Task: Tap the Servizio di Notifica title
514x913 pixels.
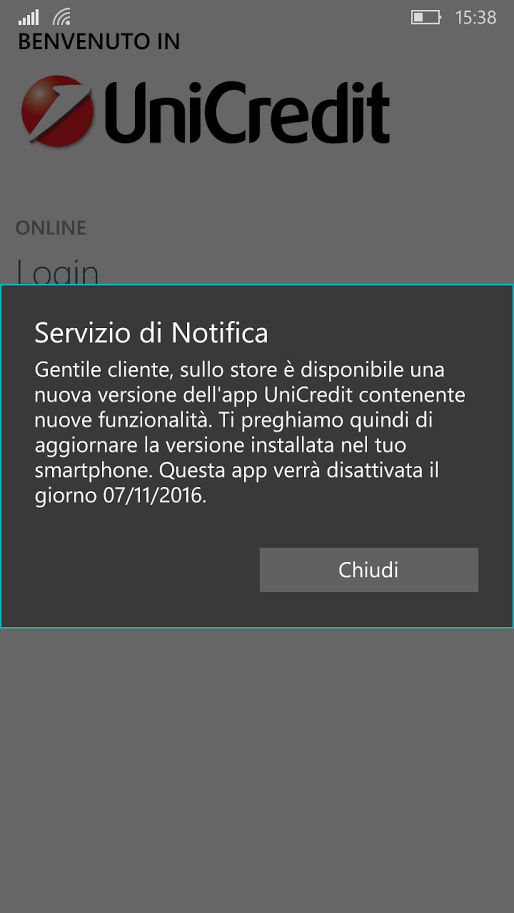Action: click(151, 334)
